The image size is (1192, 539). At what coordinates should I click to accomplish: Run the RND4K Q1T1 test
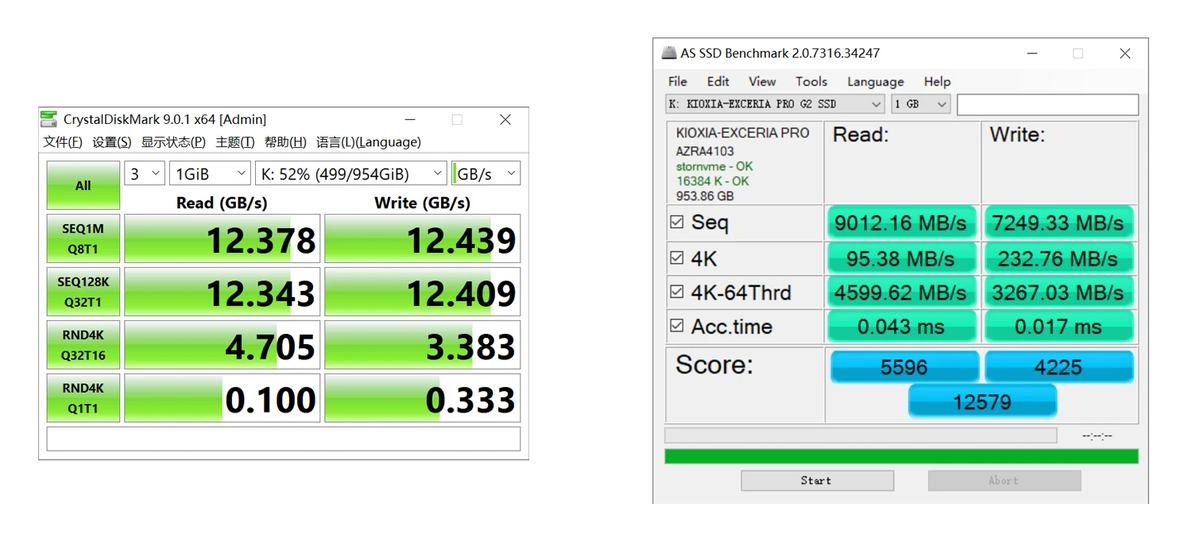(x=84, y=398)
